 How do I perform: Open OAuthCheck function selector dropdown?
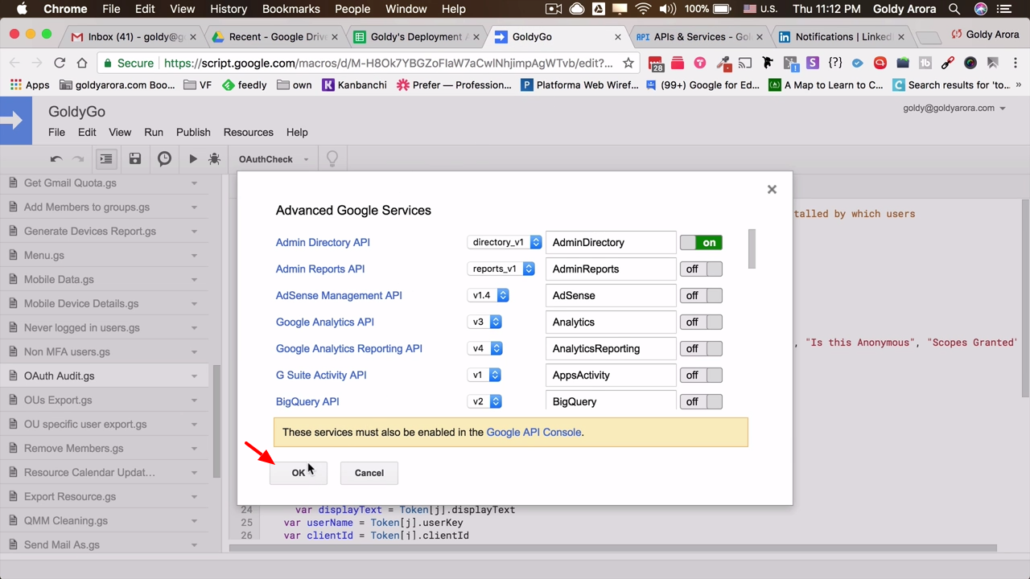[273, 159]
